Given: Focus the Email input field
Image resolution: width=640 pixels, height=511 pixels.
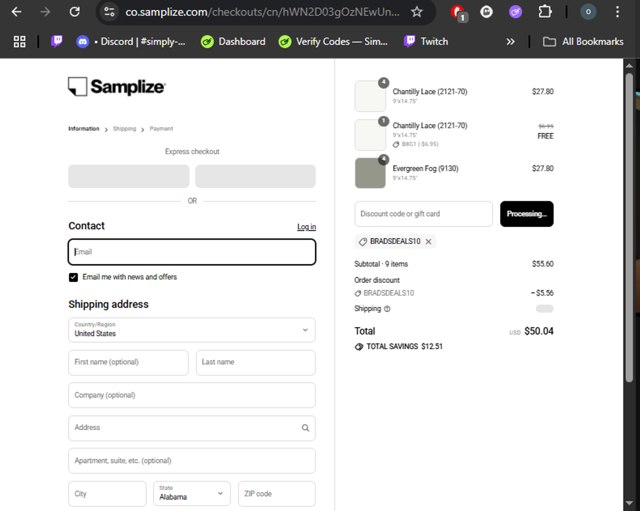Looking at the screenshot, I should coord(192,252).
